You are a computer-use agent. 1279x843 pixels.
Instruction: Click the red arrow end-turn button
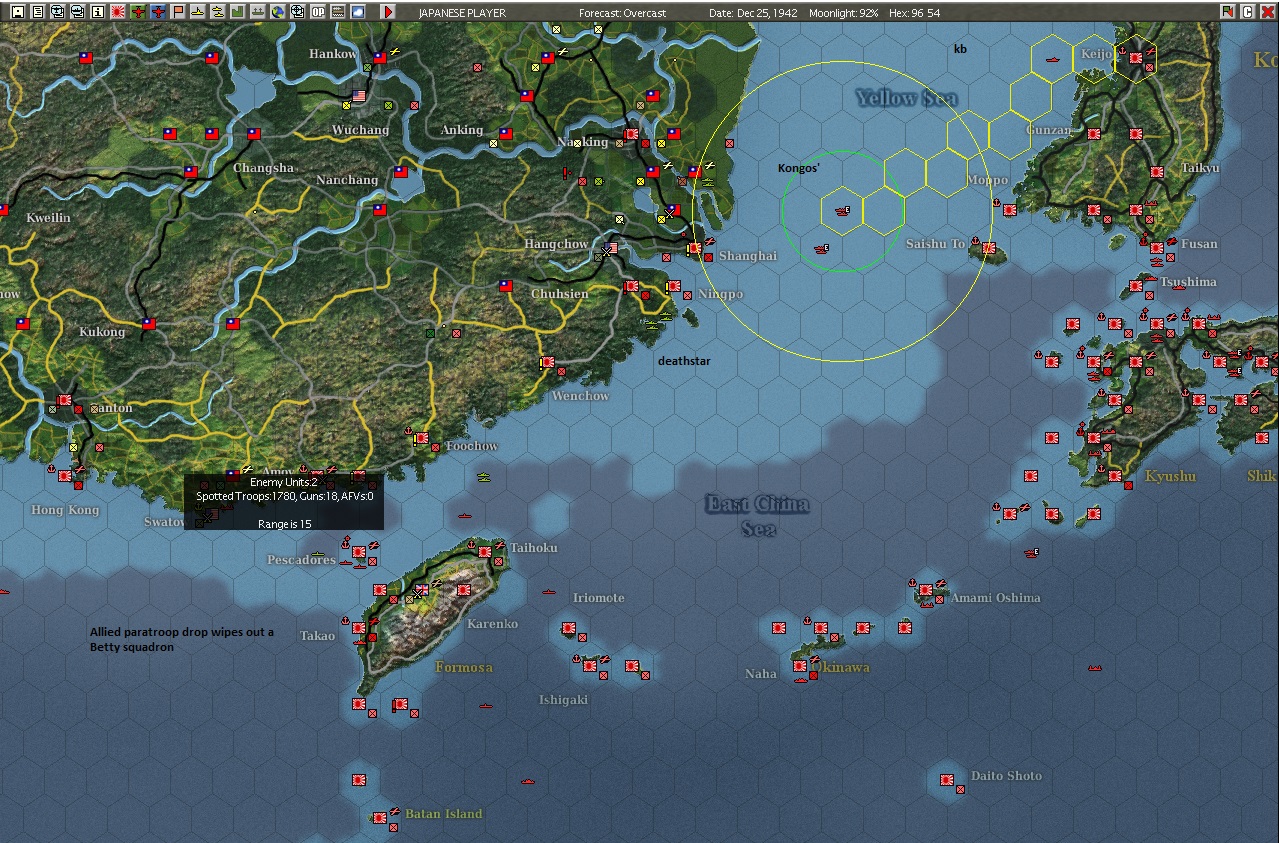pyautogui.click(x=388, y=12)
